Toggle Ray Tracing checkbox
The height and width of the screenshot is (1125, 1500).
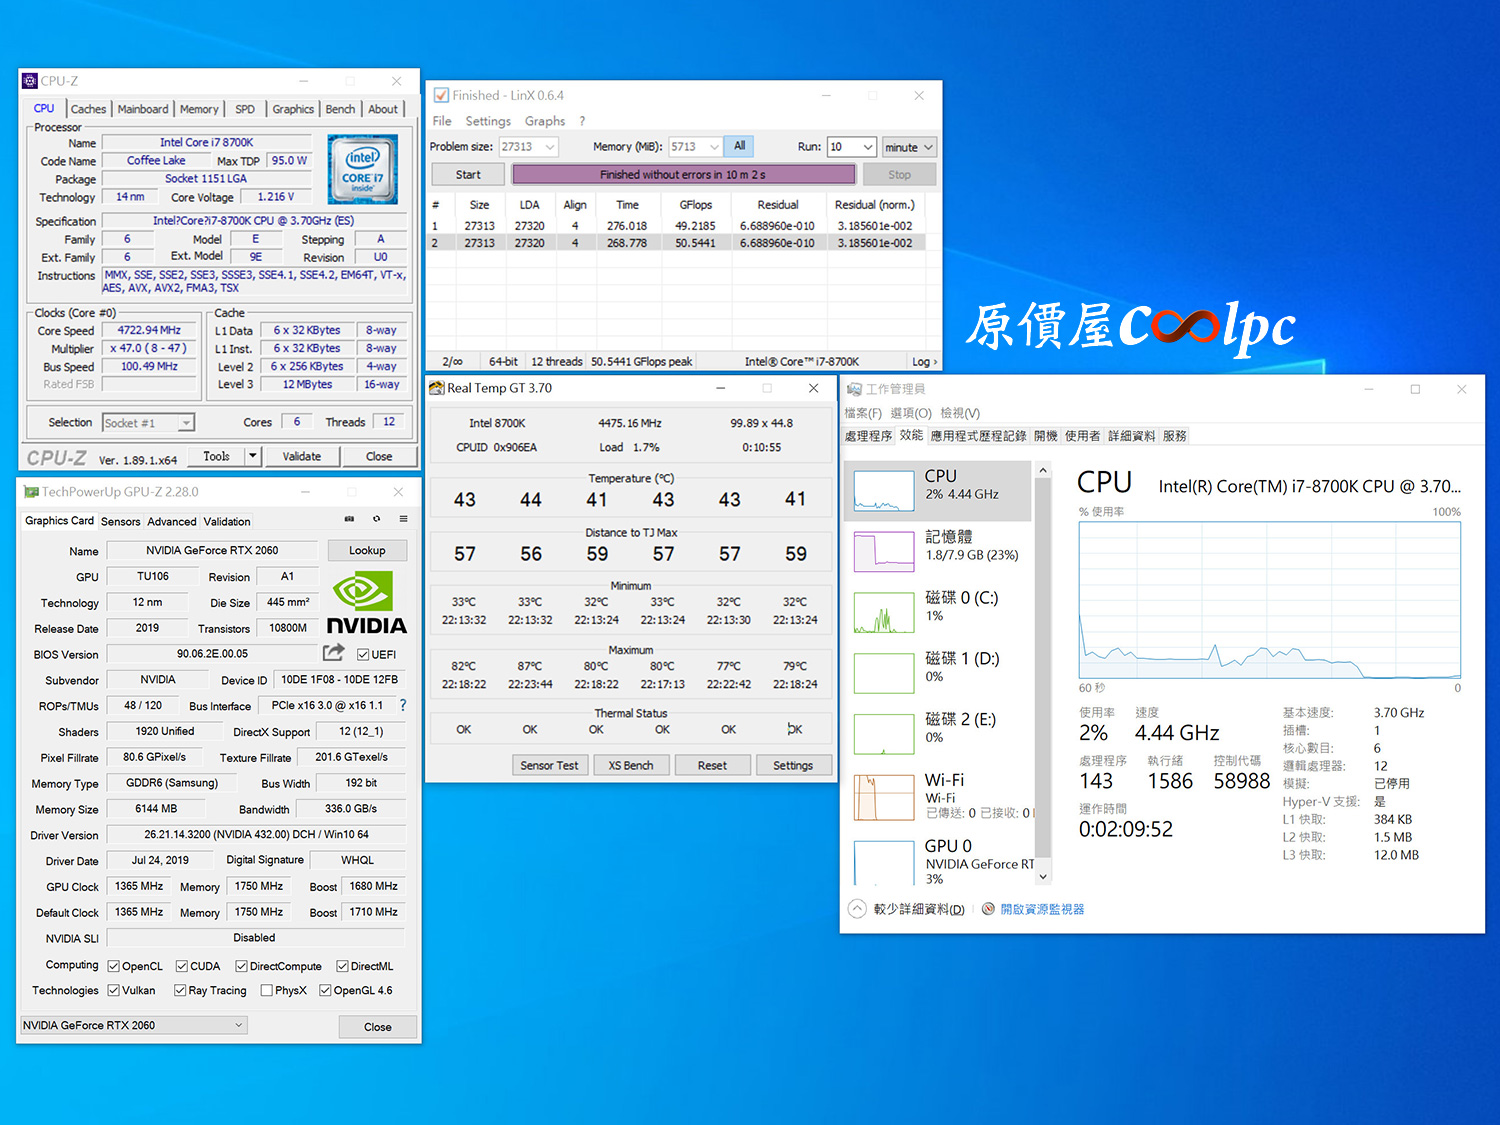180,990
